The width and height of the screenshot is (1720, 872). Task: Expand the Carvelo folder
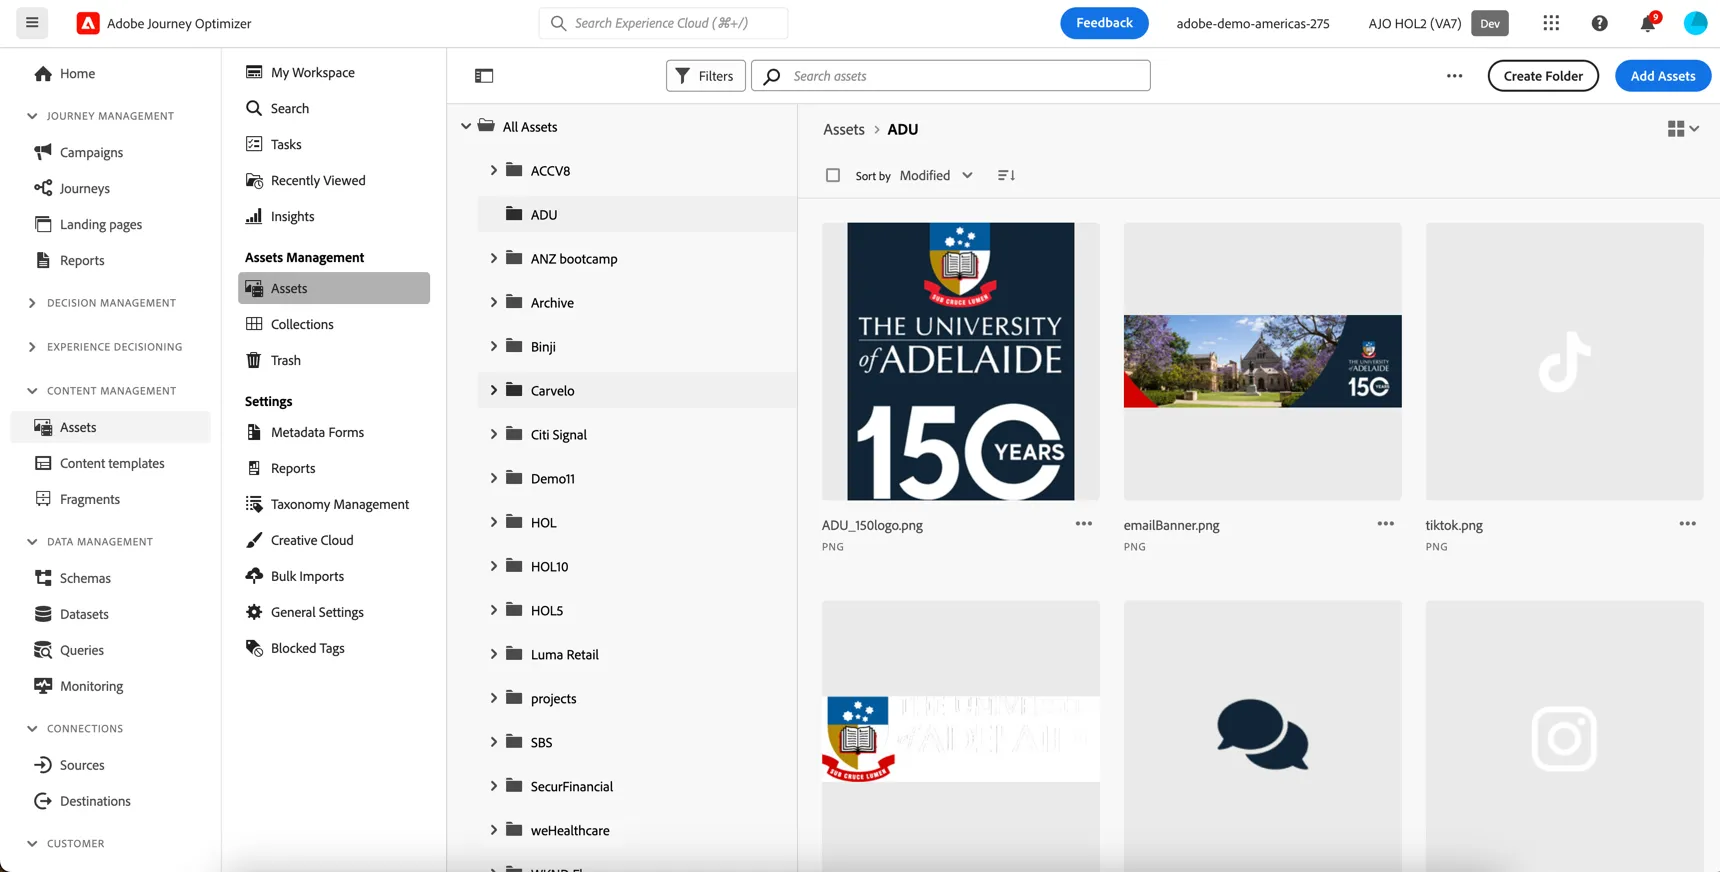point(493,390)
